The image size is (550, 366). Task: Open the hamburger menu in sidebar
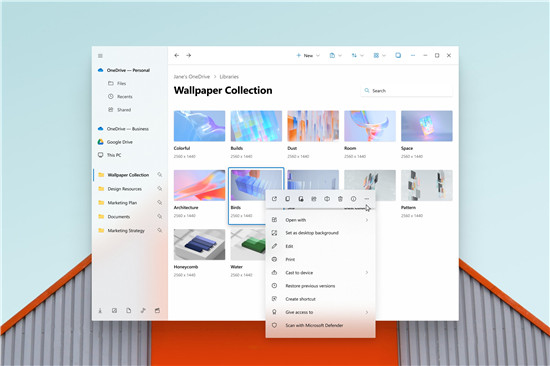100,56
